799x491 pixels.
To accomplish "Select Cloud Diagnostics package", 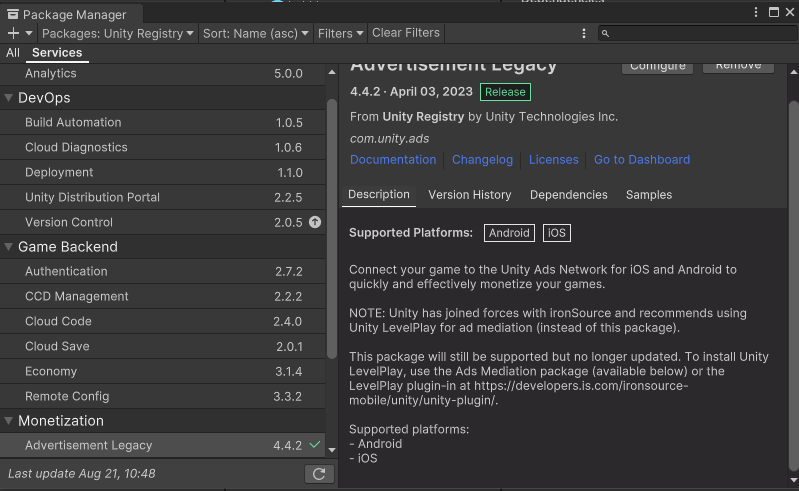I will [x=163, y=147].
